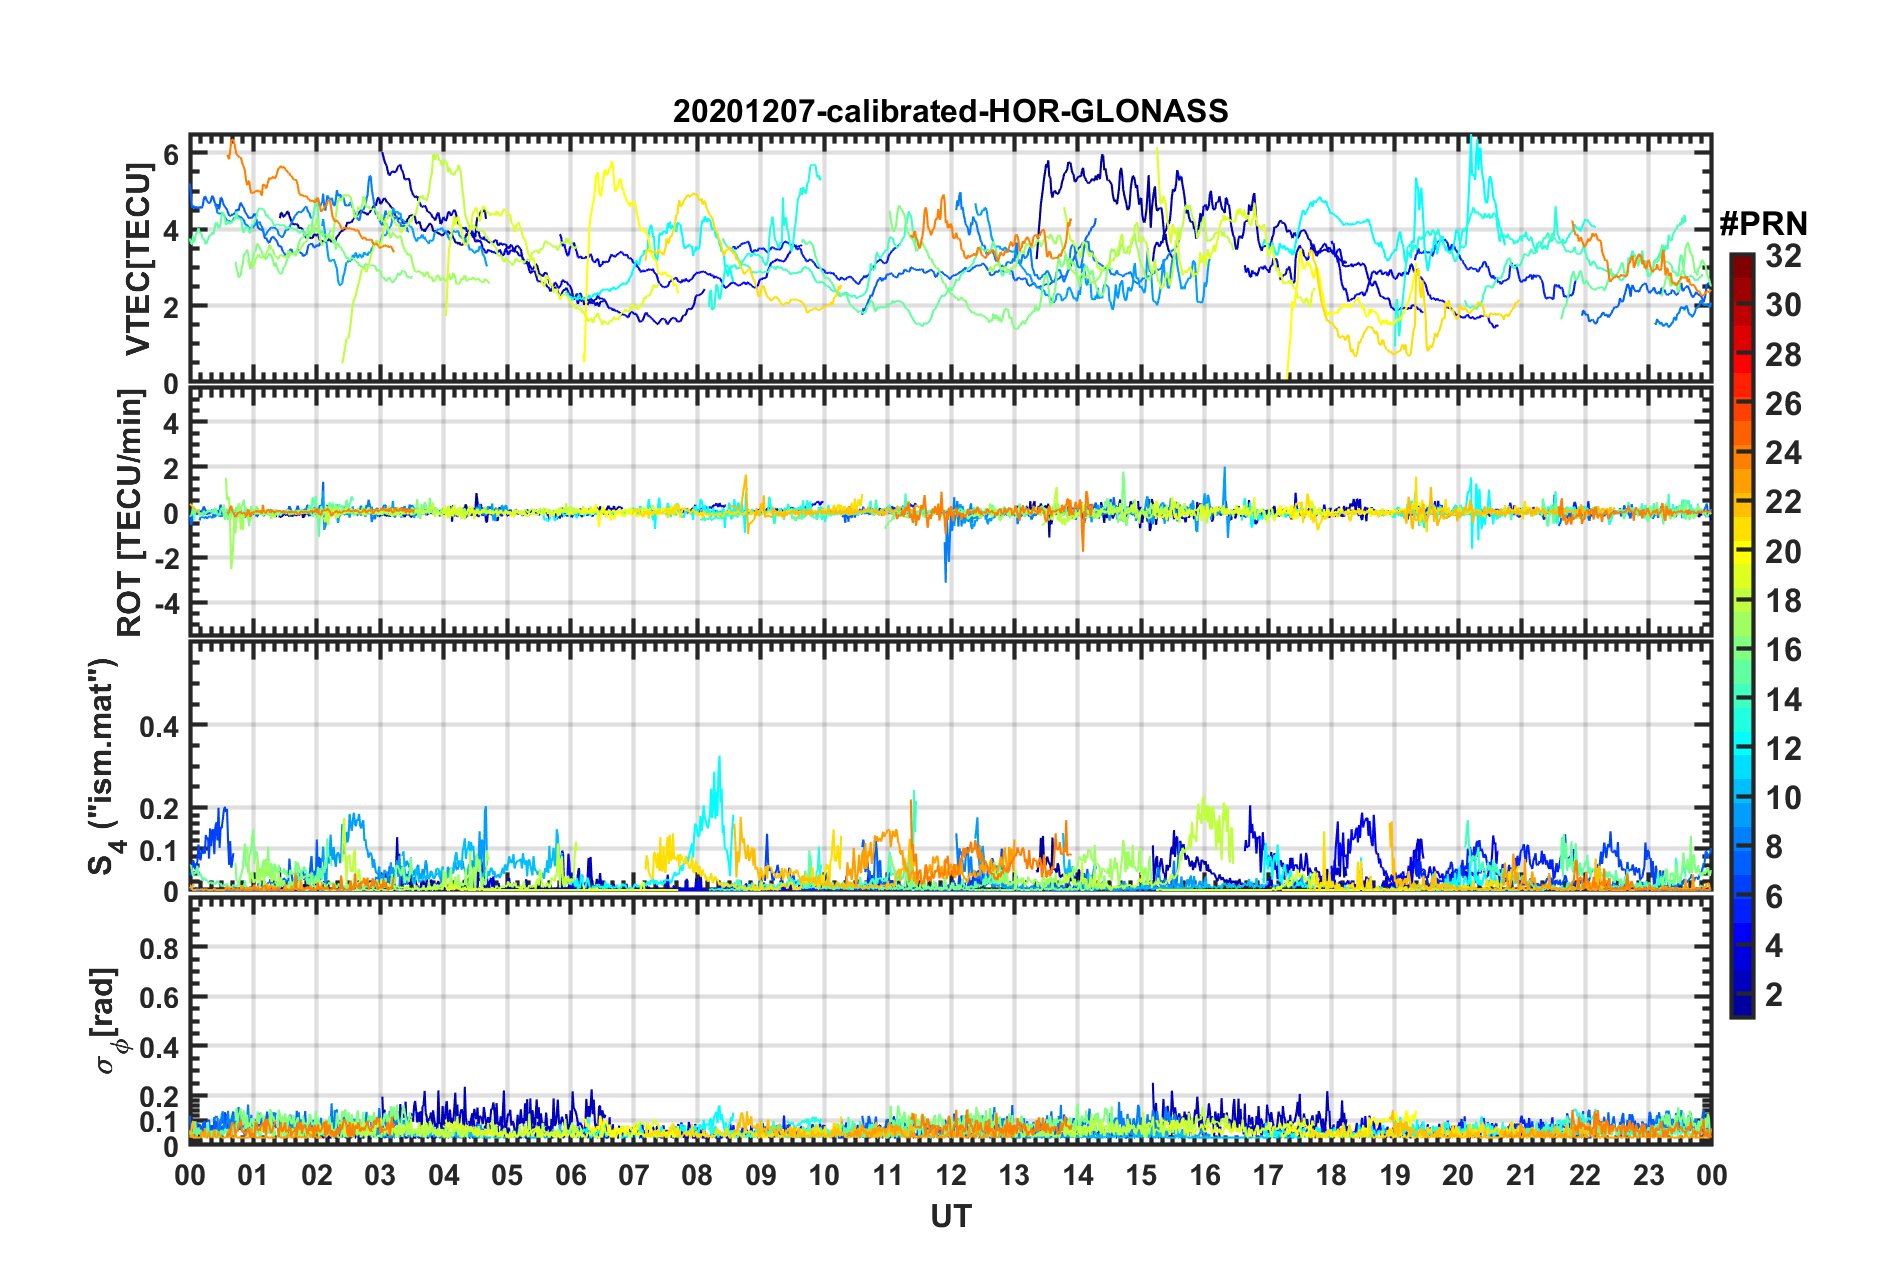Click the "#PRN" colorbar title

pyautogui.click(x=1763, y=223)
